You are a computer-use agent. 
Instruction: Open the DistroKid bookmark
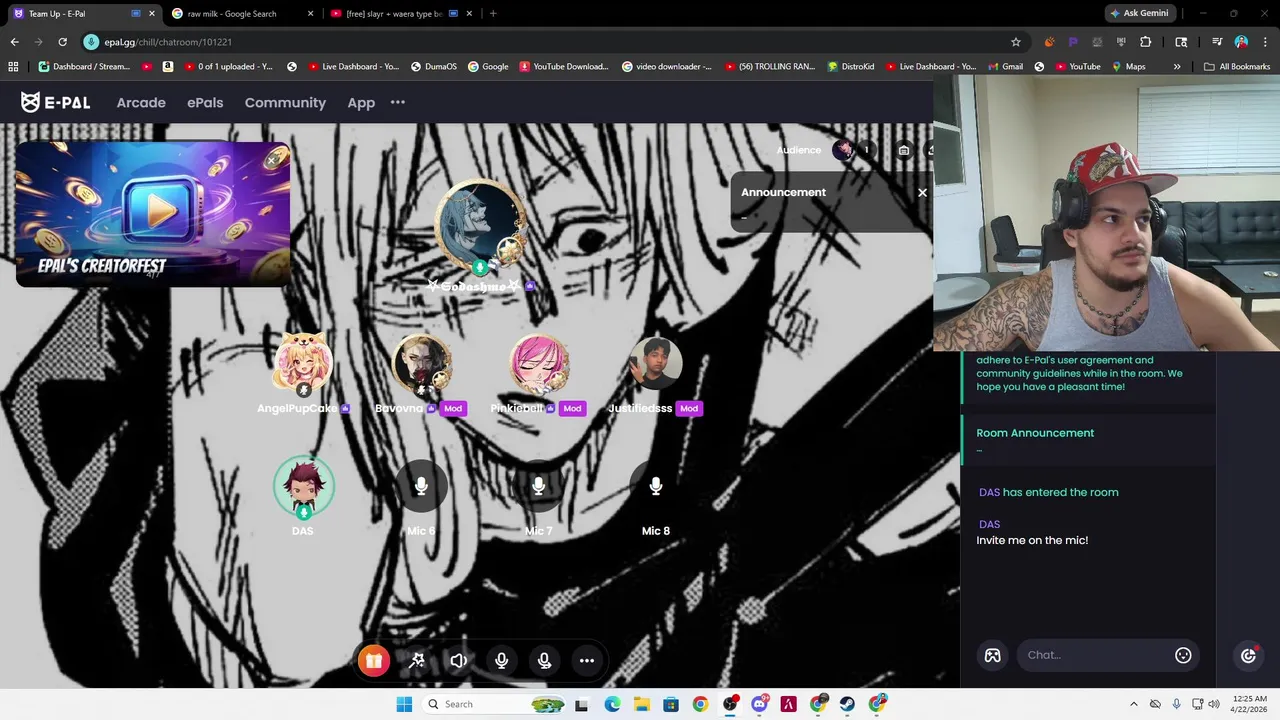(x=850, y=67)
